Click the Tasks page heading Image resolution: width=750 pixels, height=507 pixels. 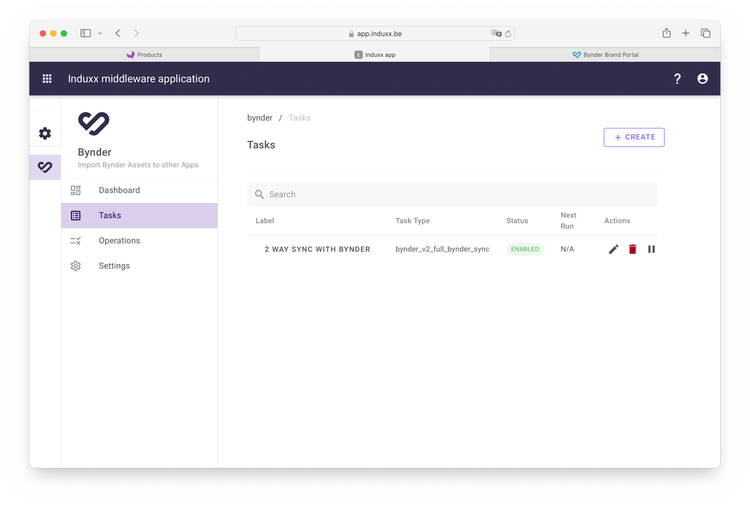261,145
